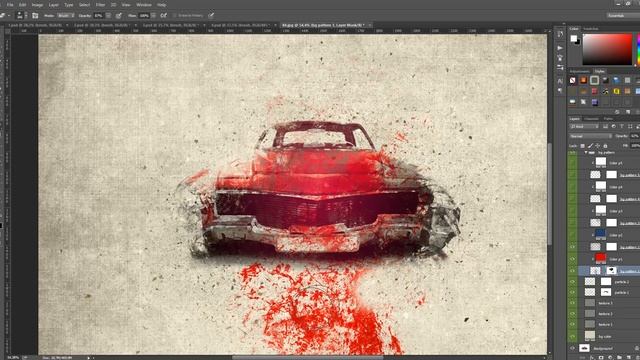640x360 pixels.
Task: Lock layer position icon
Action: (x=598, y=146)
